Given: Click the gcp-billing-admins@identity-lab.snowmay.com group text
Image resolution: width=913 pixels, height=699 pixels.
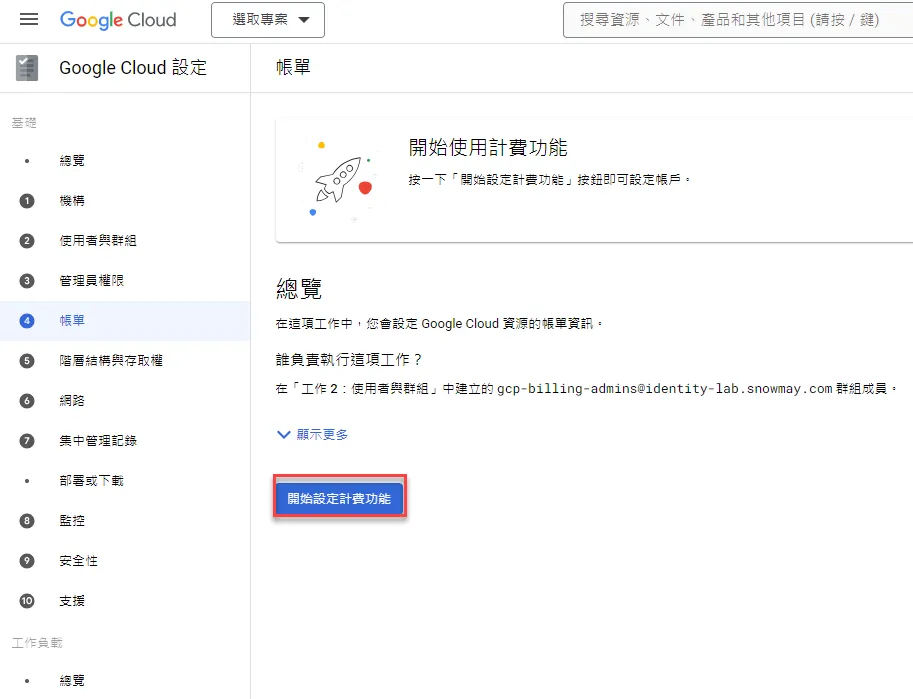Looking at the screenshot, I should click(664, 389).
